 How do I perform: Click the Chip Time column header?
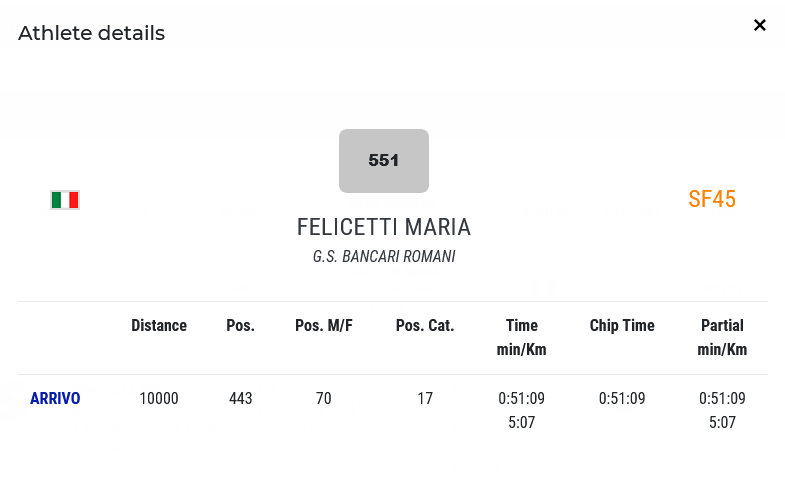point(622,326)
